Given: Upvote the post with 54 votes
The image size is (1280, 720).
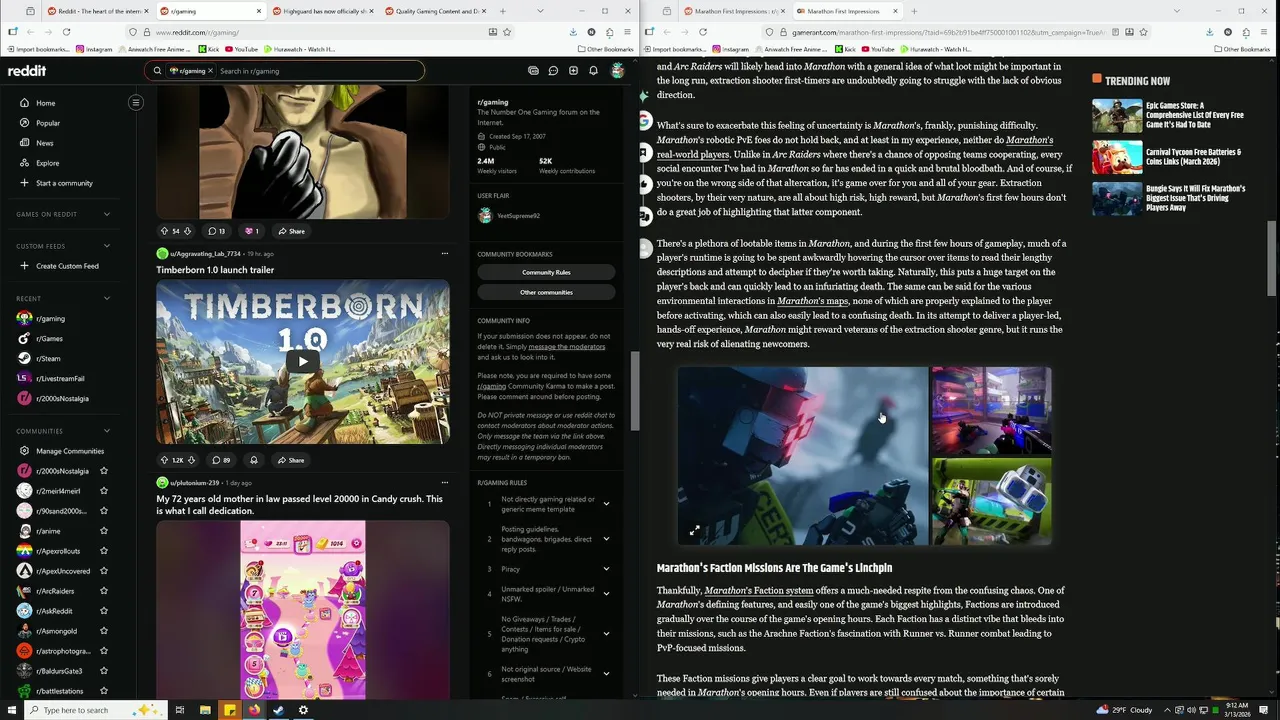Looking at the screenshot, I should [x=164, y=231].
